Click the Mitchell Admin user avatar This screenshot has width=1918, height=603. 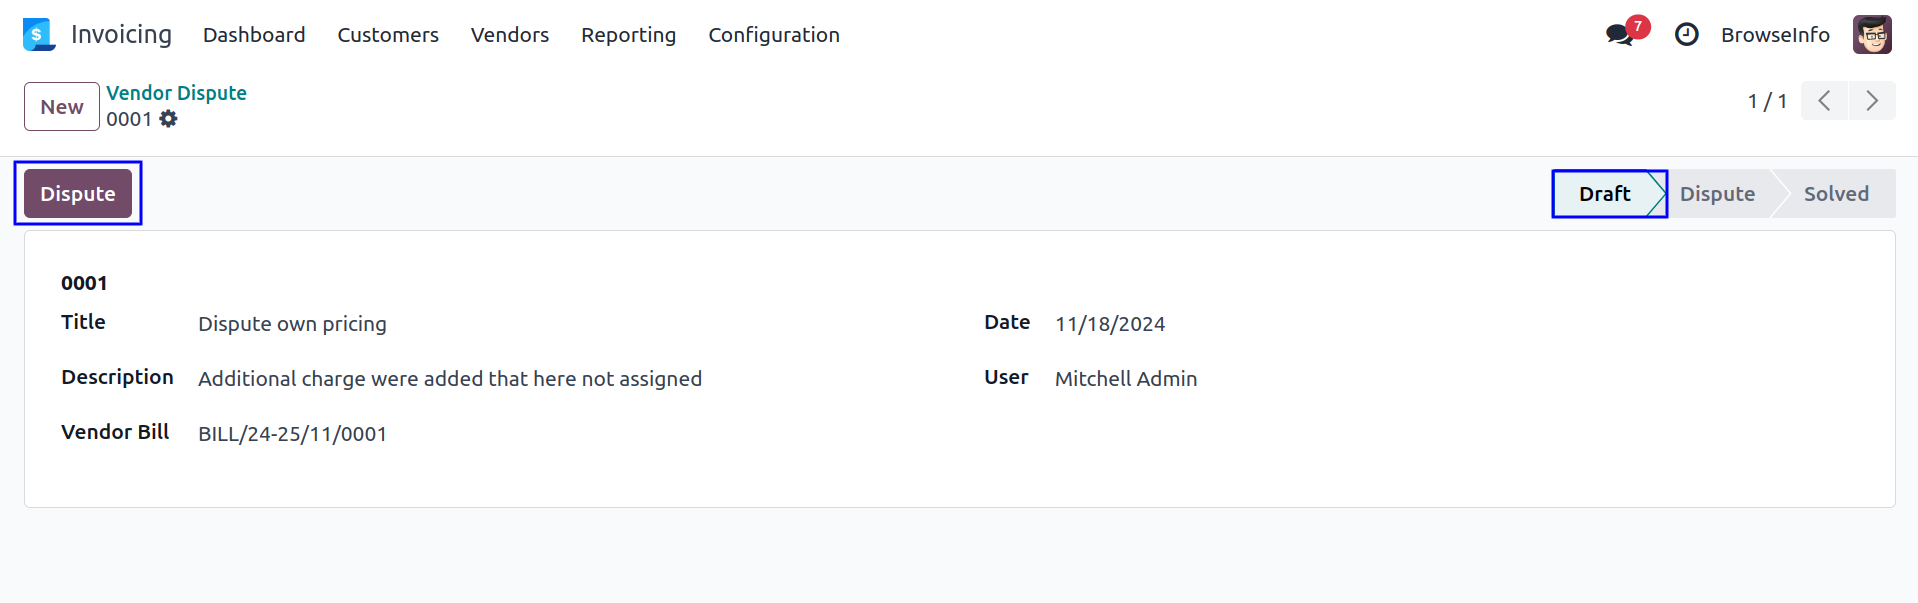(x=1871, y=35)
